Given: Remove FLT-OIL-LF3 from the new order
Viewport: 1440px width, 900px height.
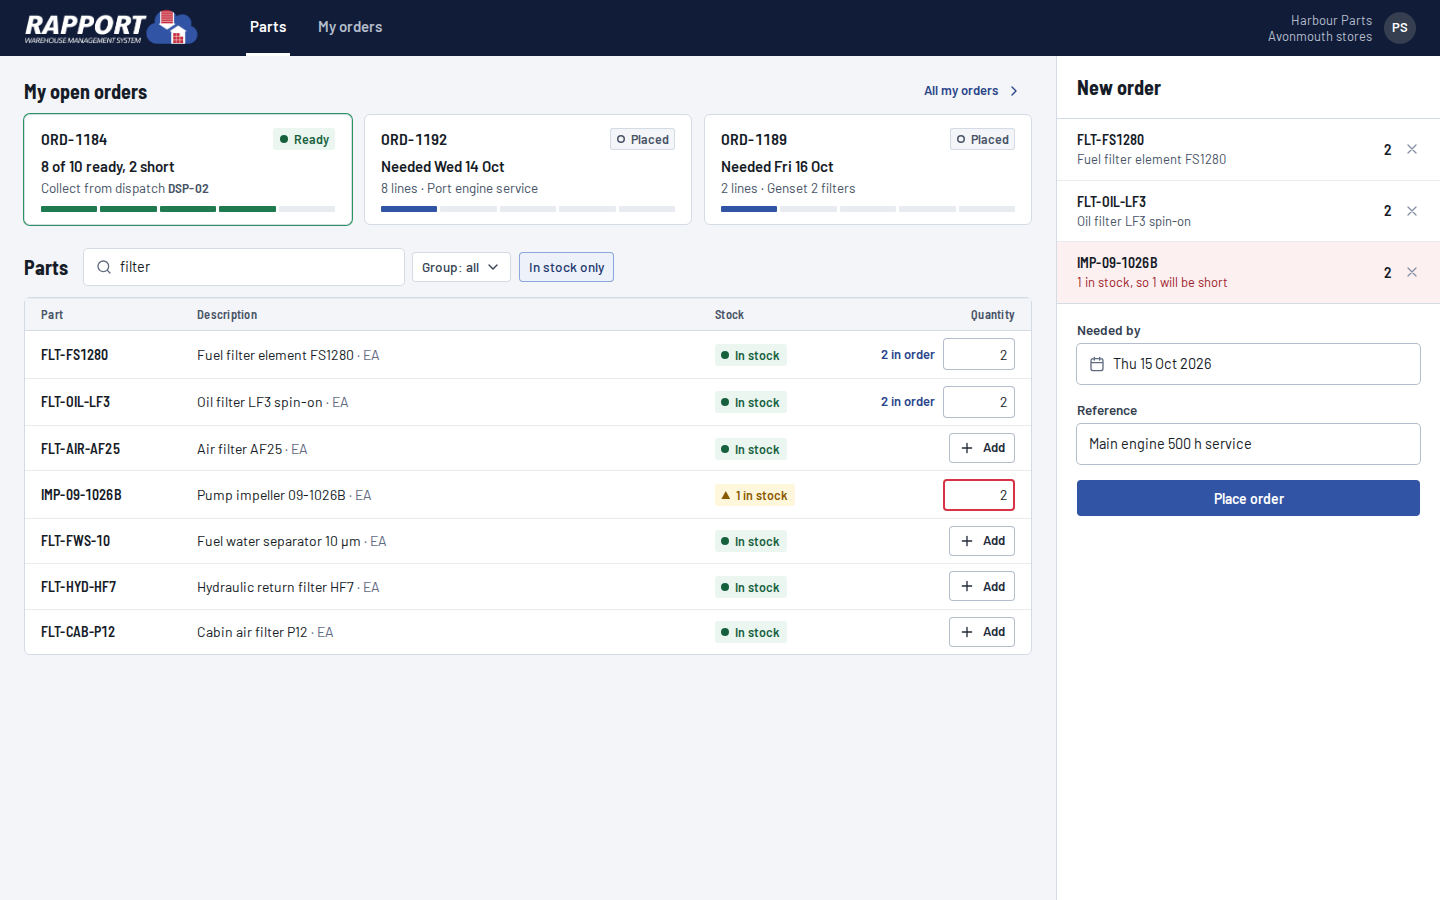Looking at the screenshot, I should (1412, 211).
